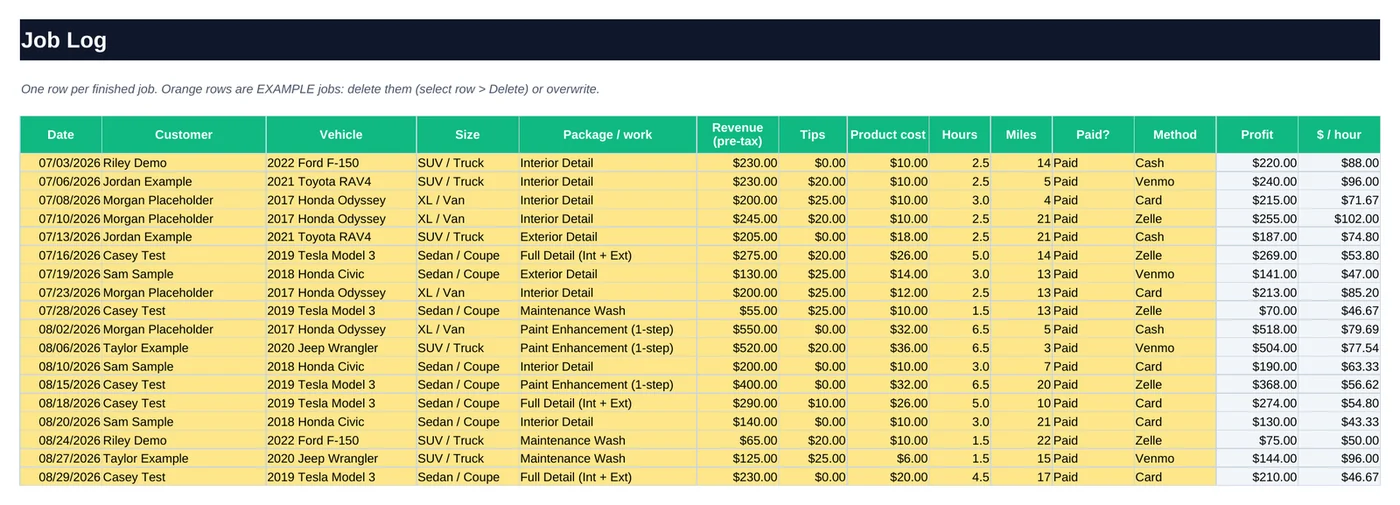The height and width of the screenshot is (505, 1400).
Task: Select the Paid? column header
Action: [1093, 135]
